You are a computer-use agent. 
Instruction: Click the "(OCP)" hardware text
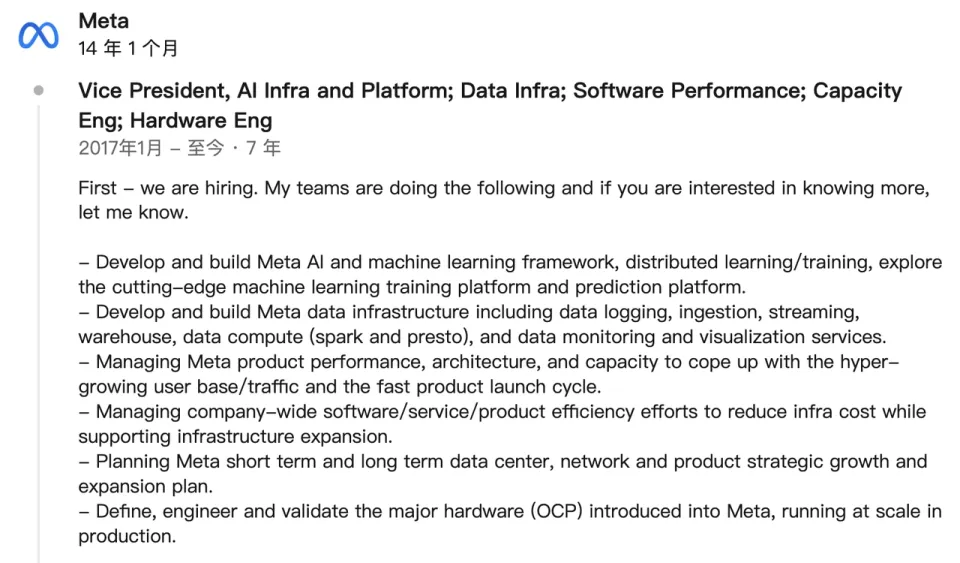click(x=557, y=512)
